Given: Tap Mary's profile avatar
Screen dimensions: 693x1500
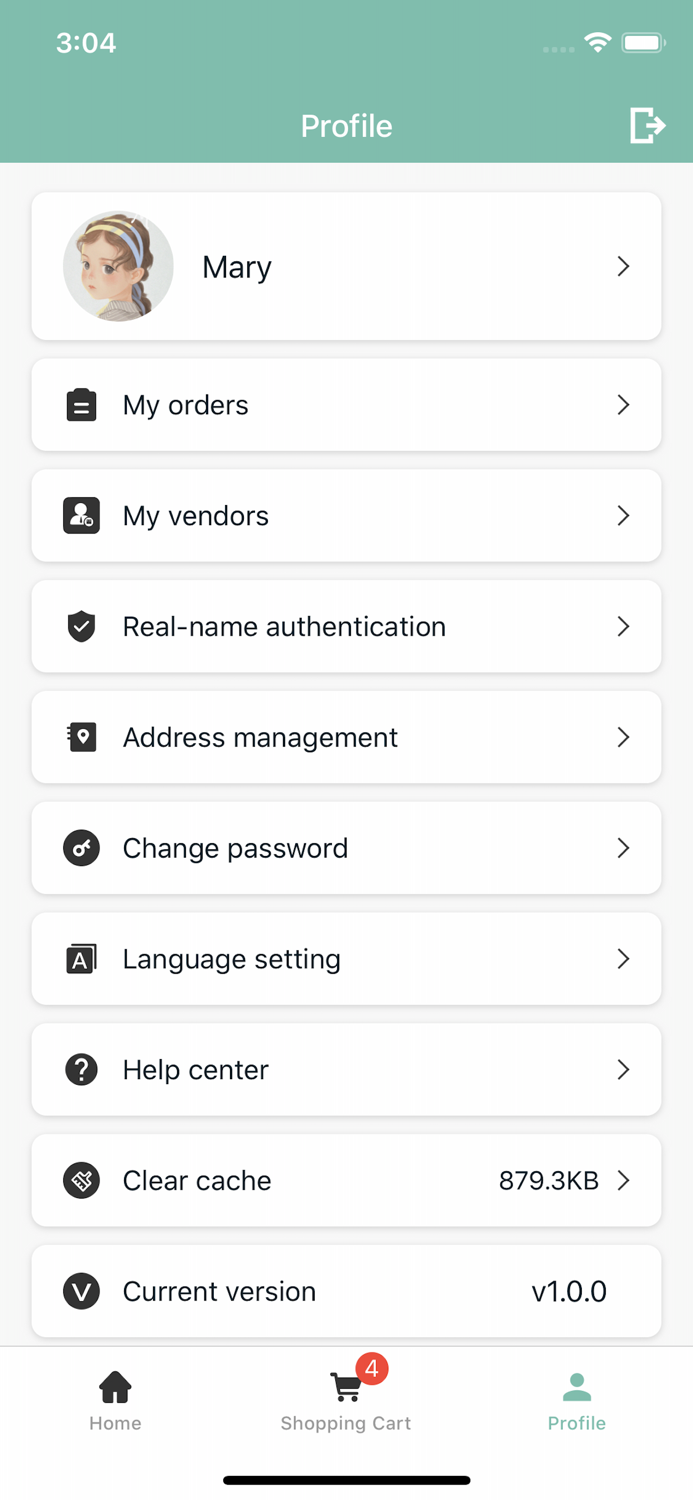Looking at the screenshot, I should 119,266.
